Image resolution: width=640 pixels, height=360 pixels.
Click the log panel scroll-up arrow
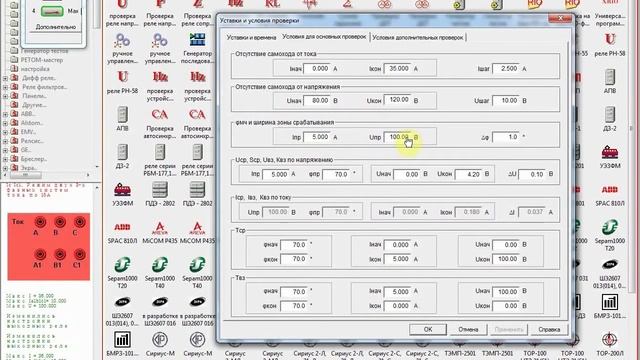pyautogui.click(x=97, y=187)
